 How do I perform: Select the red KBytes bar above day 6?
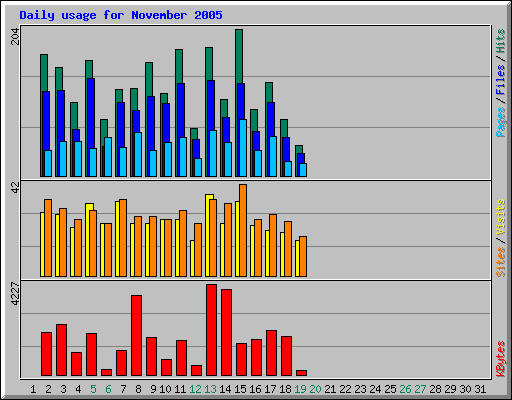pos(106,372)
